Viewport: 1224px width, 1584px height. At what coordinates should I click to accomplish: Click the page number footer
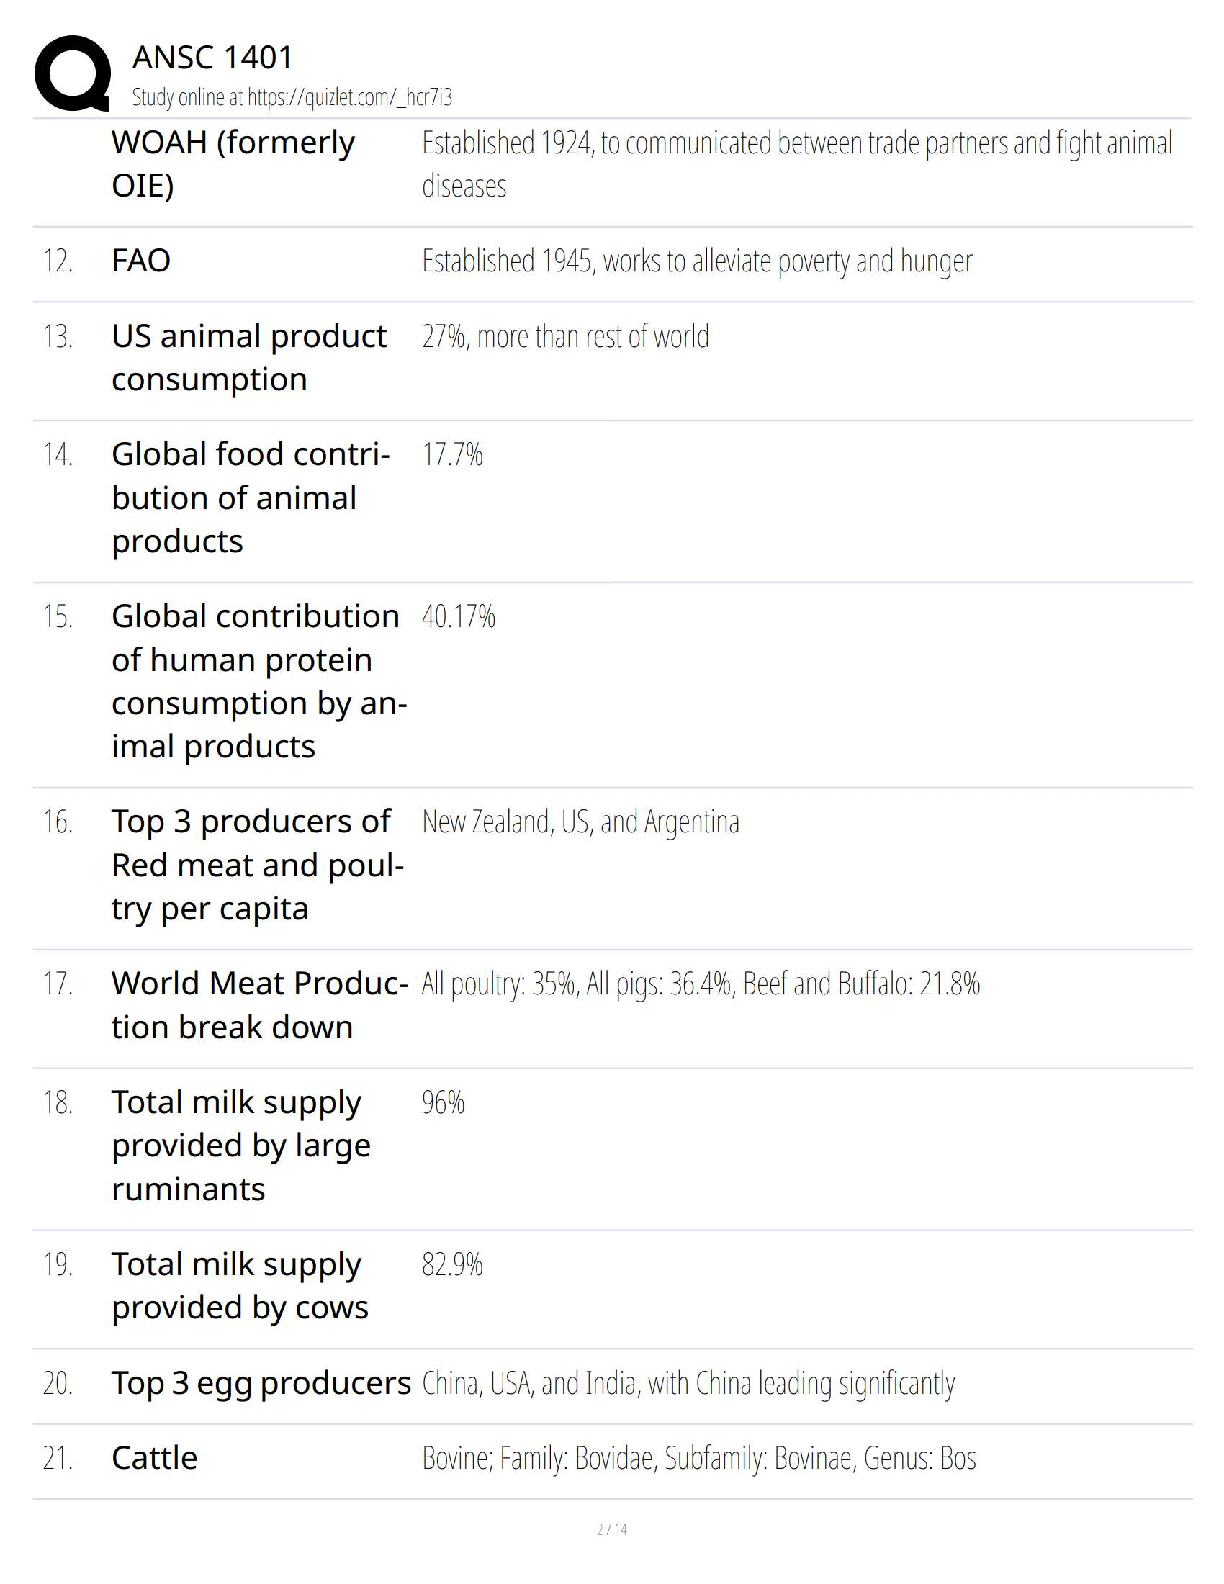click(x=612, y=1529)
